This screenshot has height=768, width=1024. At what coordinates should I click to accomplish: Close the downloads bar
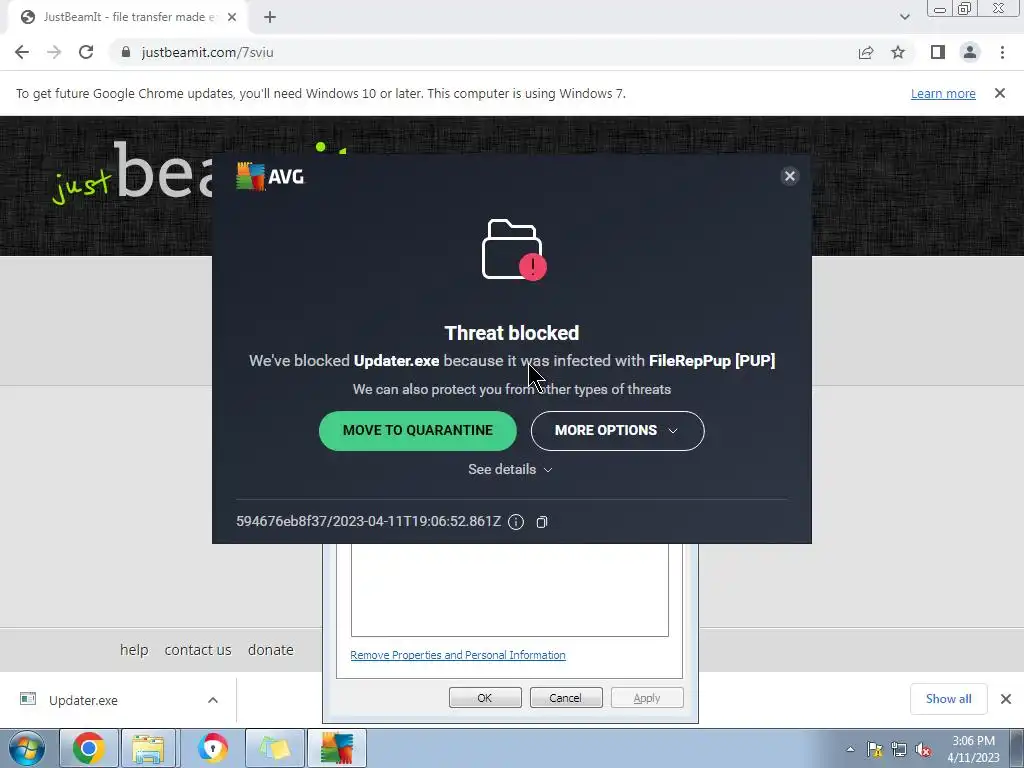tap(1006, 699)
